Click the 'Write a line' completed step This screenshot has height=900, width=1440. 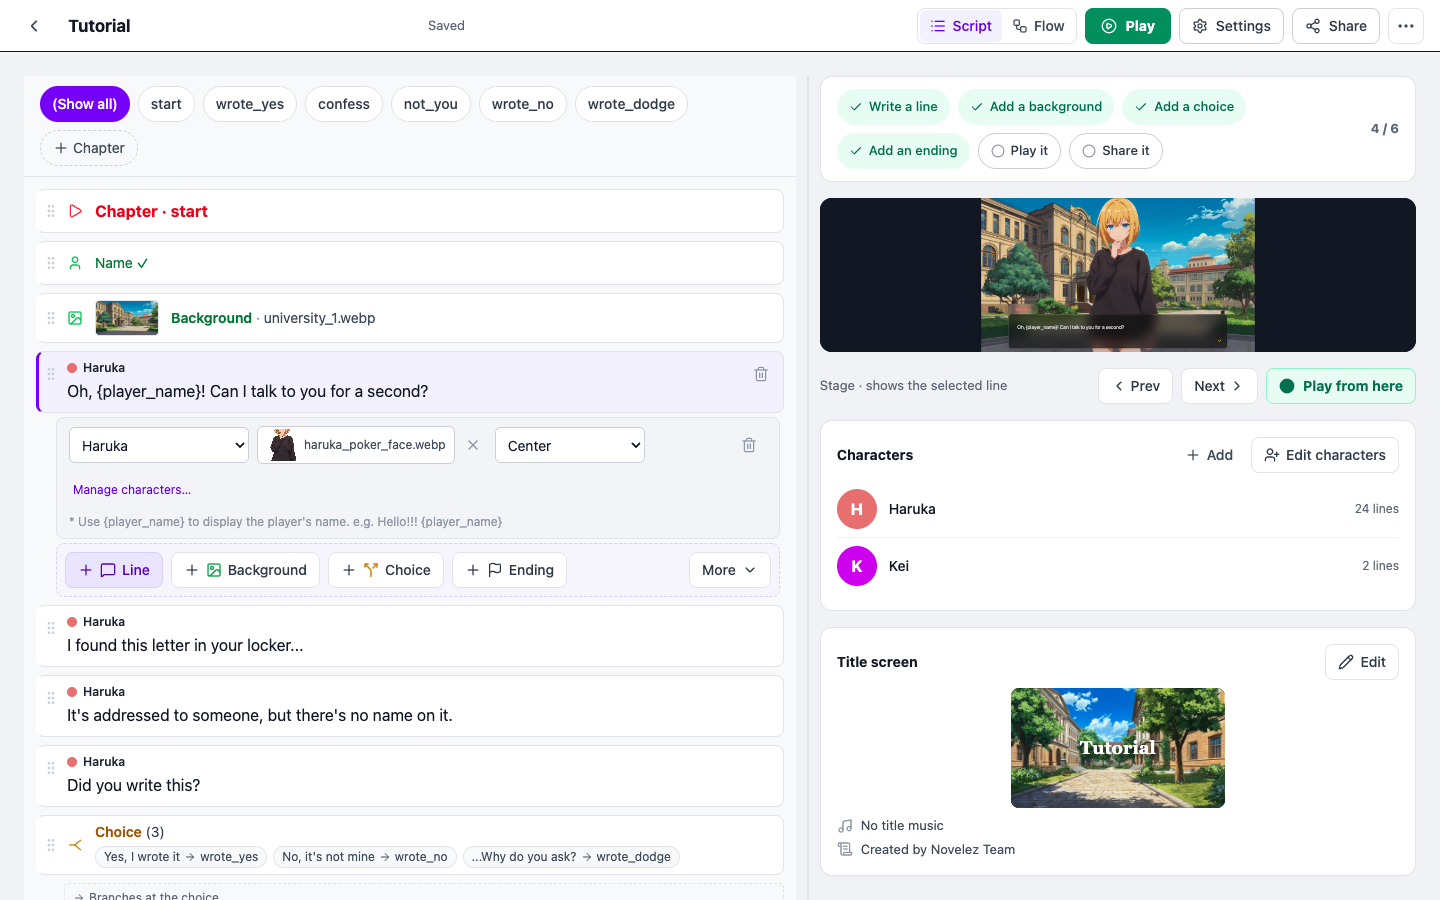[893, 107]
